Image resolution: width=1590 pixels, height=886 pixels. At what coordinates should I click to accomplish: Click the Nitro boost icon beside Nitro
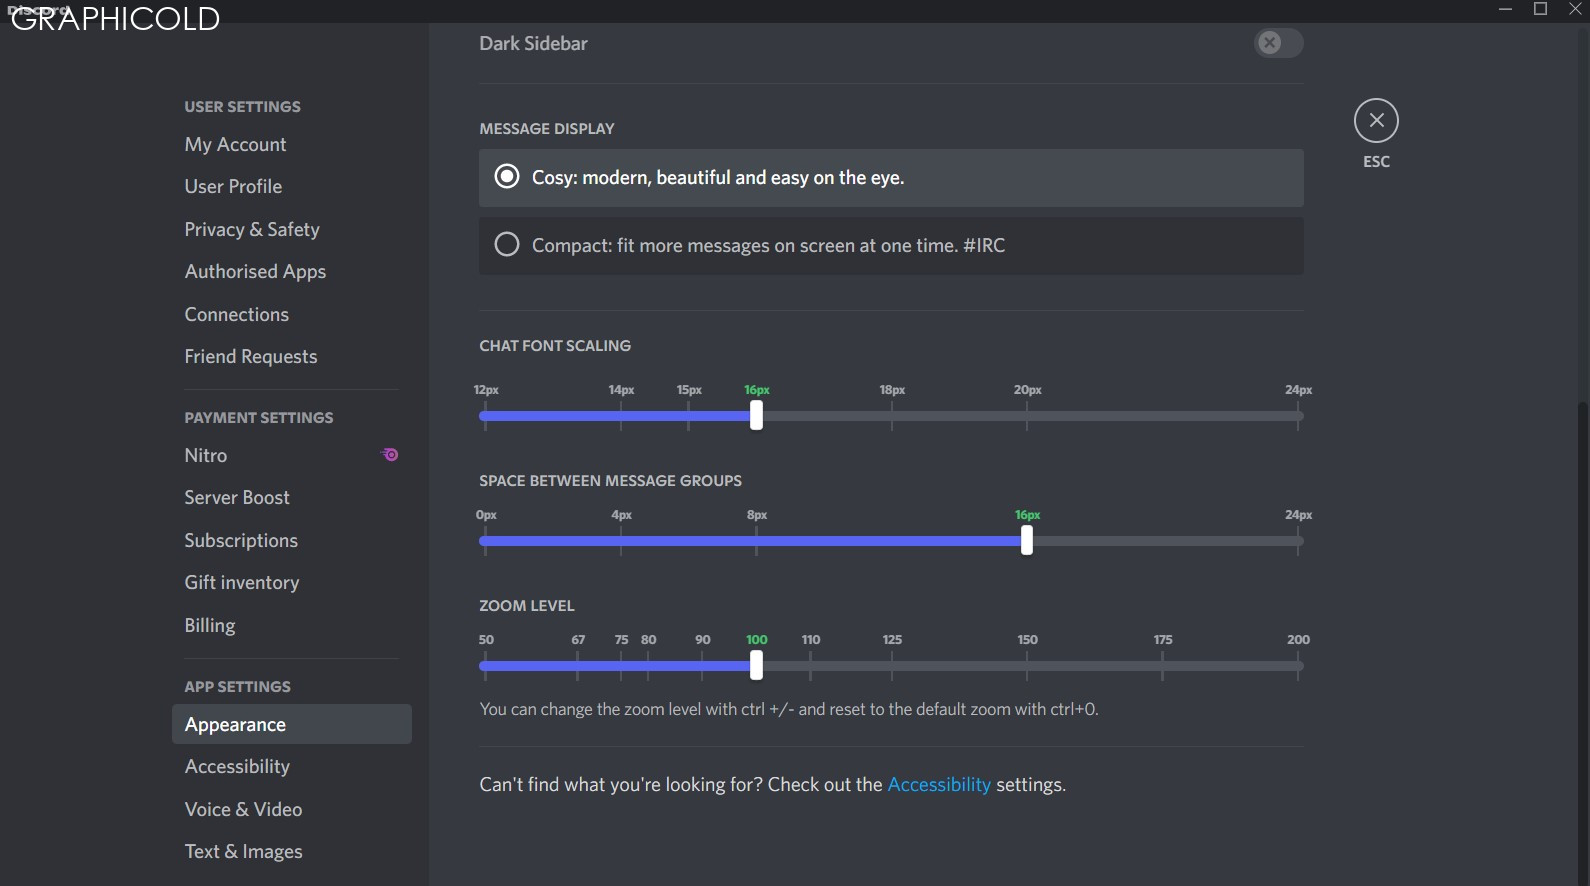pyautogui.click(x=389, y=455)
